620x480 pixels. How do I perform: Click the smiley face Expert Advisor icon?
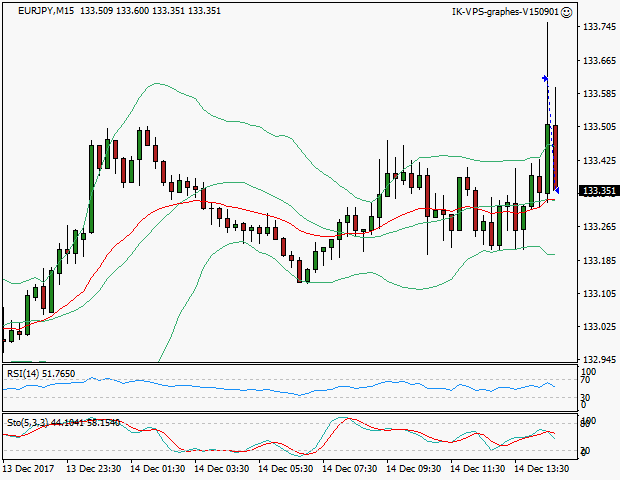tap(566, 12)
